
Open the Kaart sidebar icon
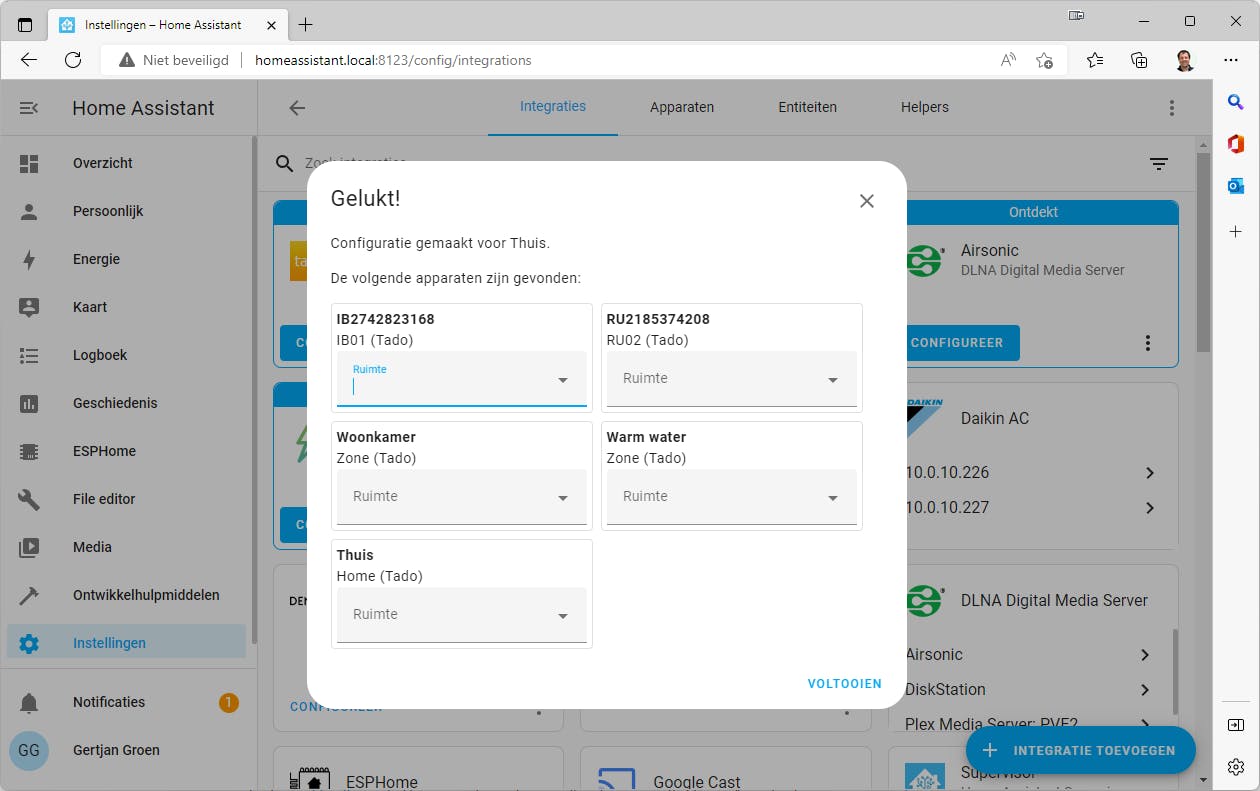(x=29, y=307)
